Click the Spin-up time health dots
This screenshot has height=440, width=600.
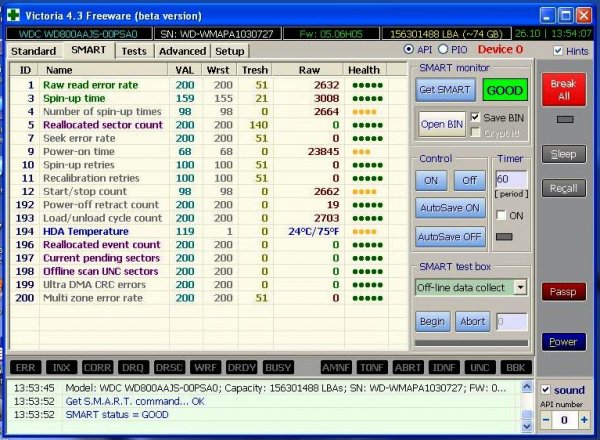point(367,99)
